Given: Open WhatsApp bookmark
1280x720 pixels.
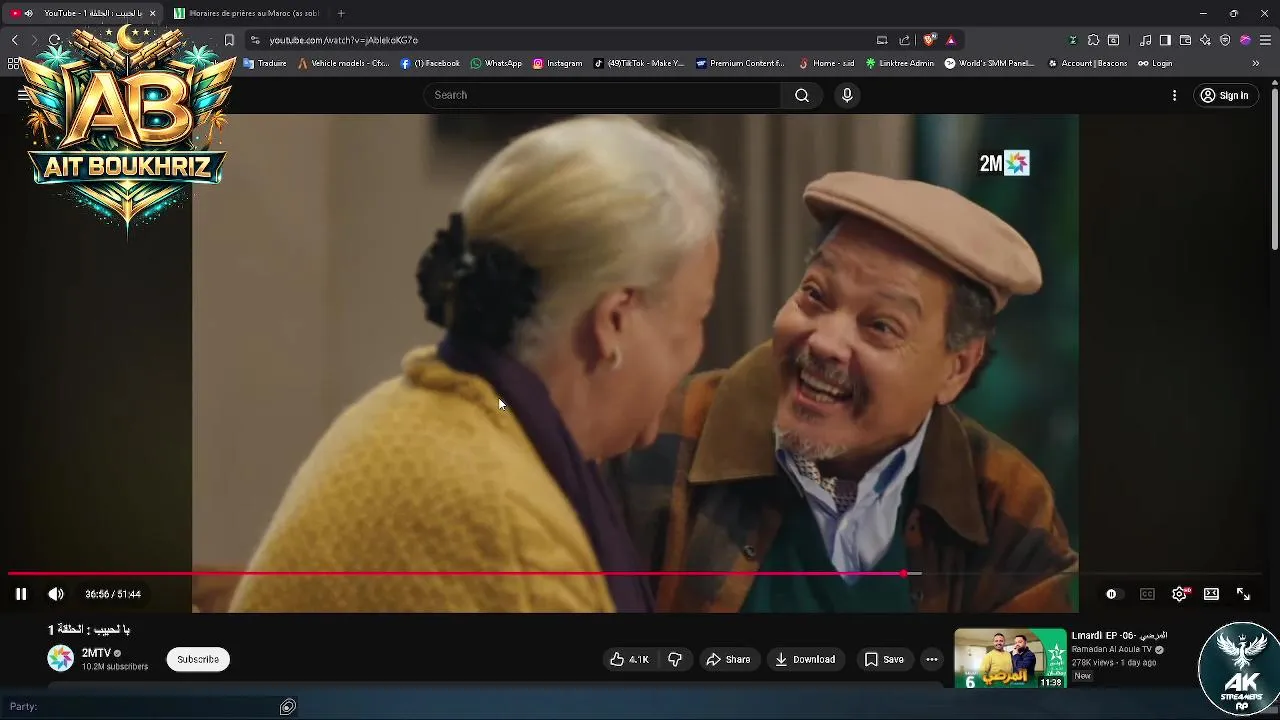Looking at the screenshot, I should pyautogui.click(x=496, y=63).
